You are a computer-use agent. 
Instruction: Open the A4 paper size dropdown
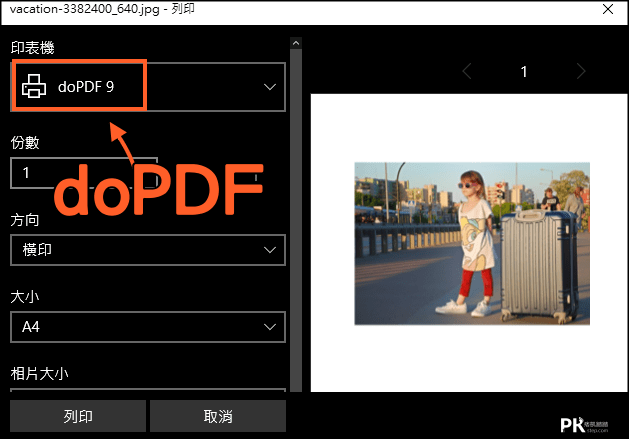(x=148, y=327)
